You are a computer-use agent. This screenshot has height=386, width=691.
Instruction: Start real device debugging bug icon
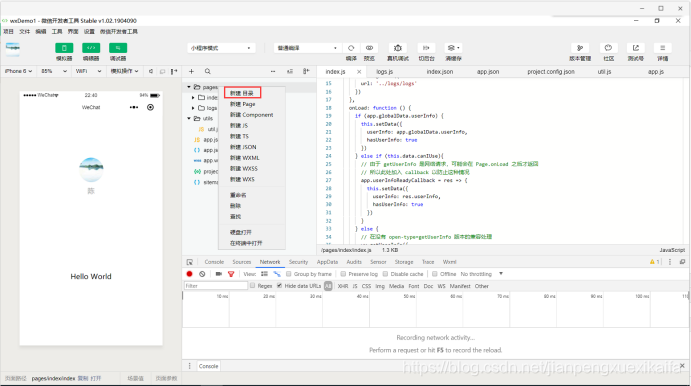coord(398,48)
